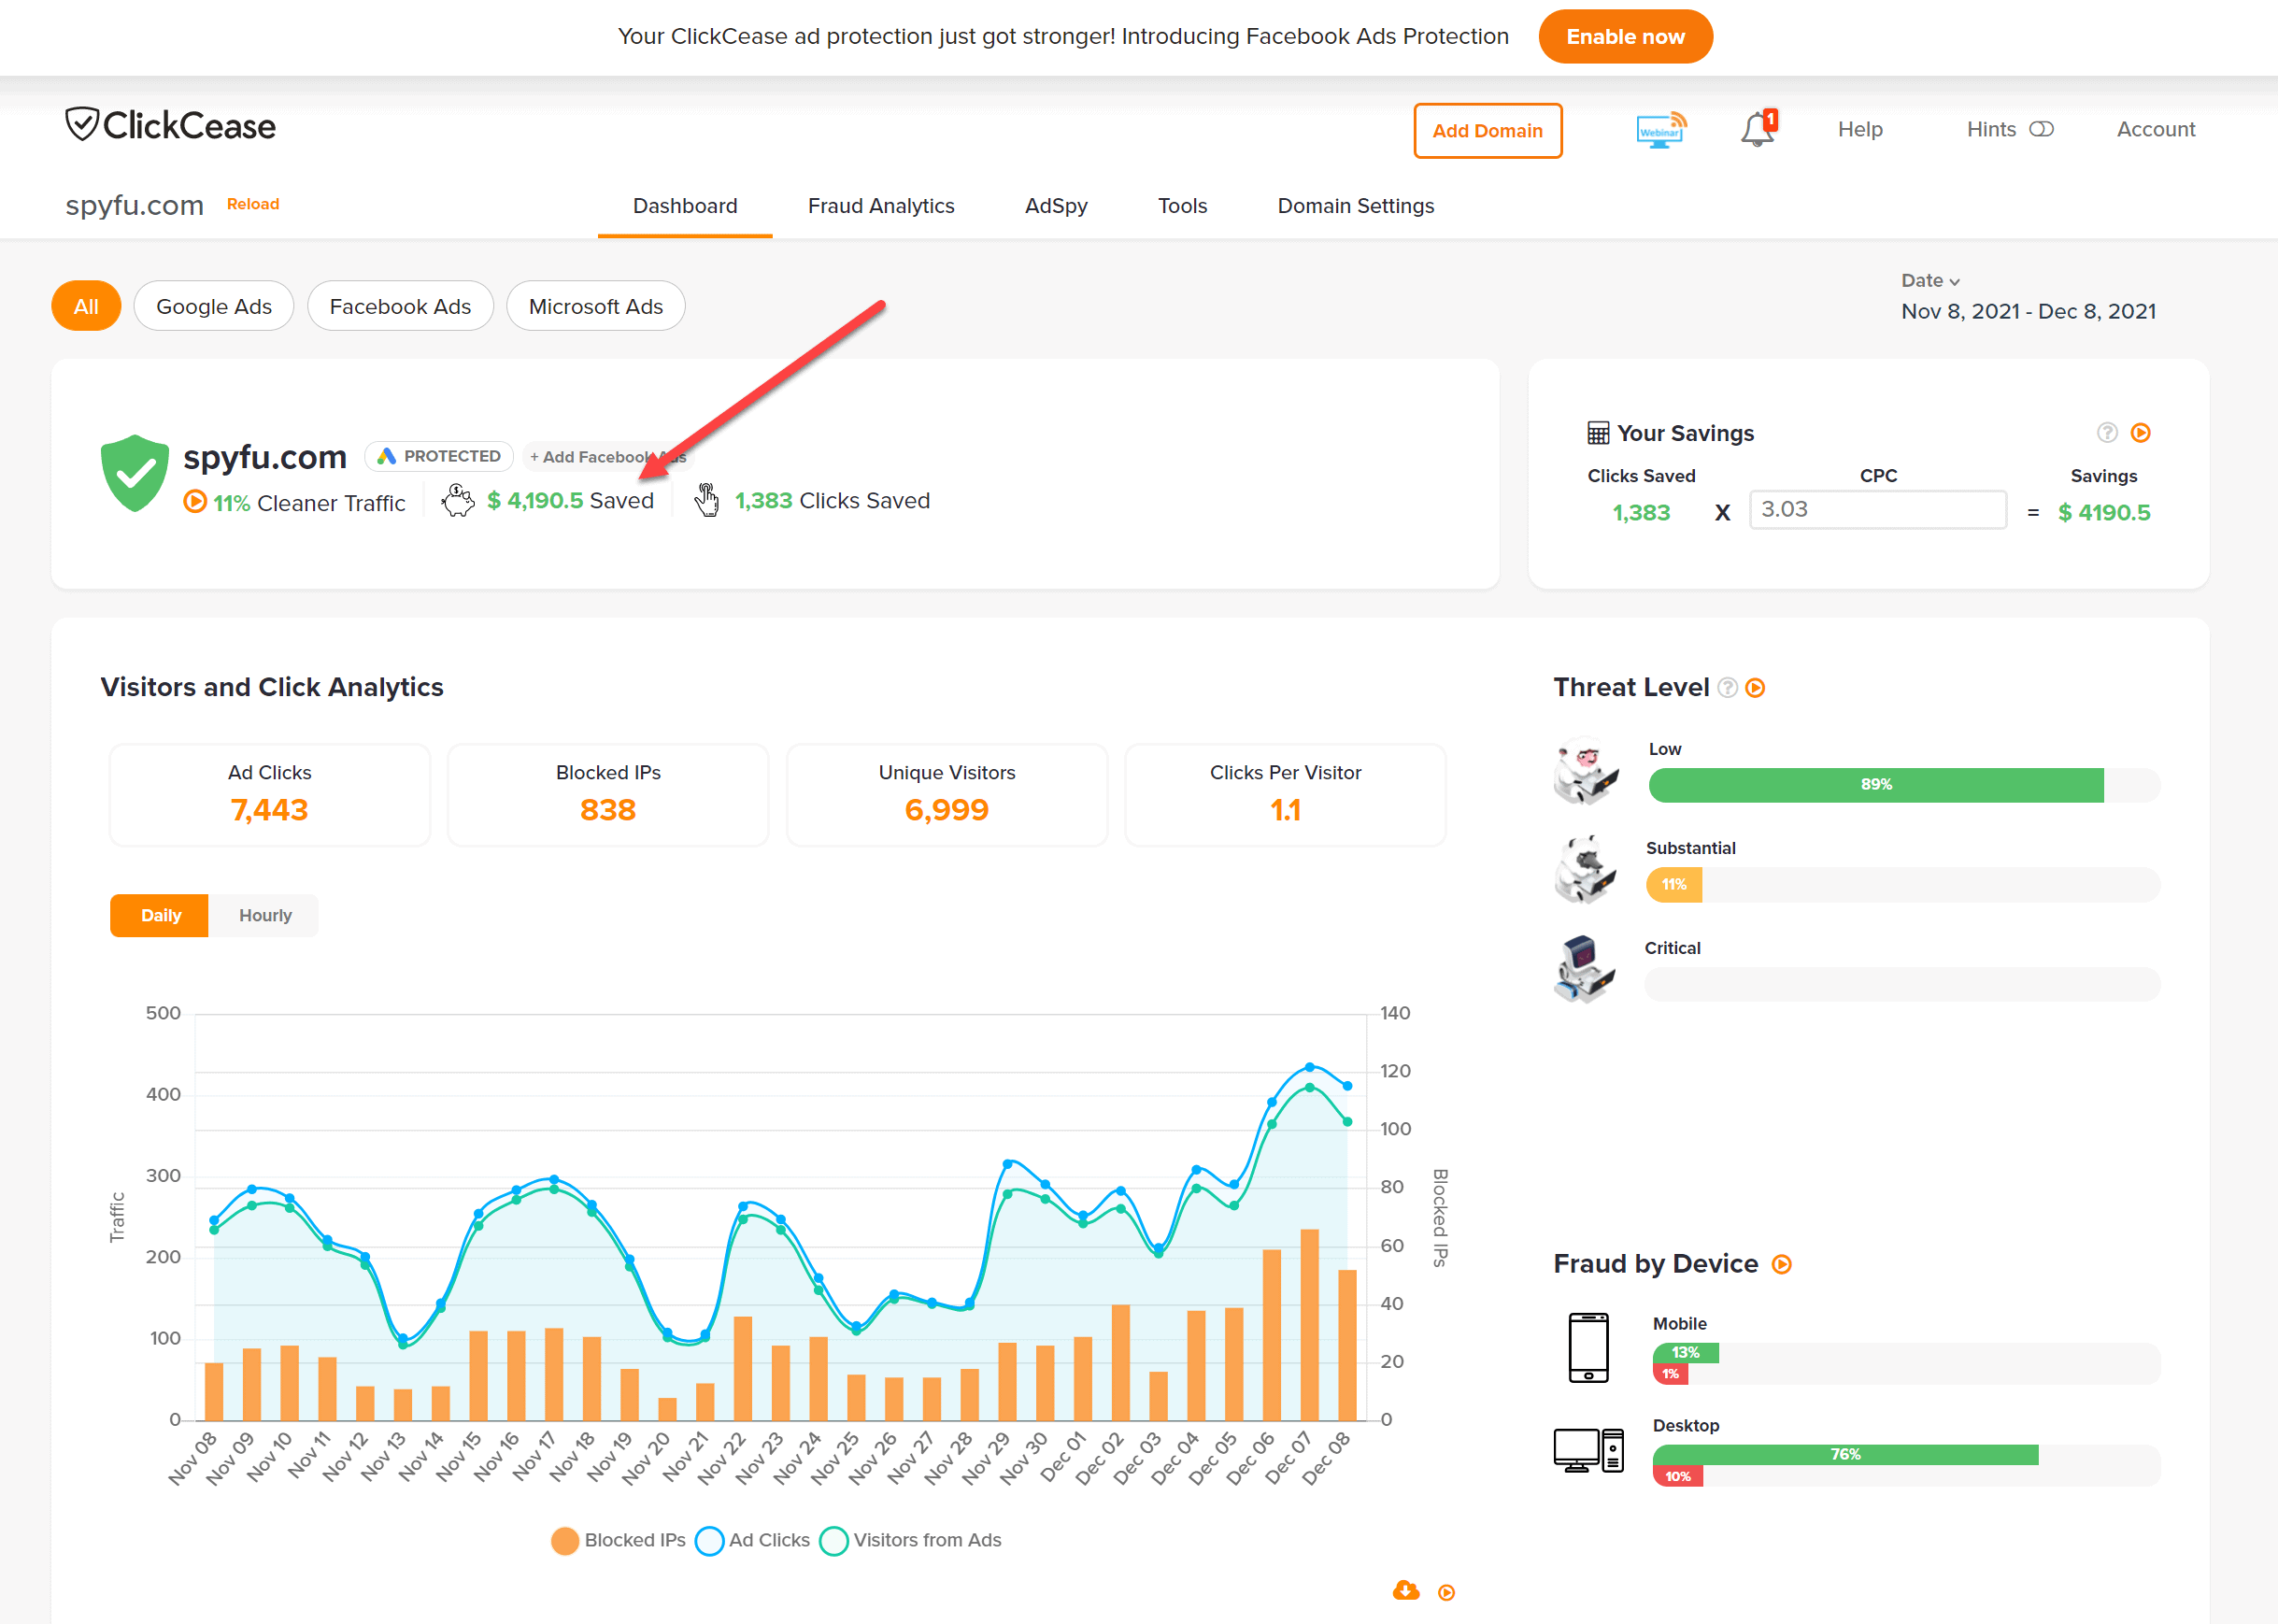Image resolution: width=2278 pixels, height=1624 pixels.
Task: Toggle the Hints switch
Action: coord(2041,129)
